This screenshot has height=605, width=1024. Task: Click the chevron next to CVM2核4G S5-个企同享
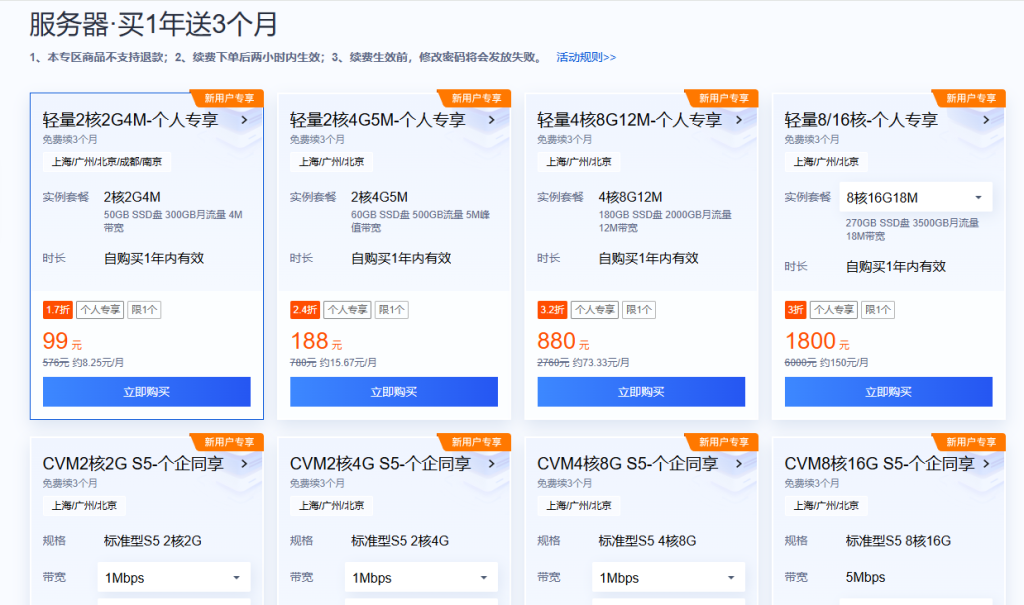[491, 464]
